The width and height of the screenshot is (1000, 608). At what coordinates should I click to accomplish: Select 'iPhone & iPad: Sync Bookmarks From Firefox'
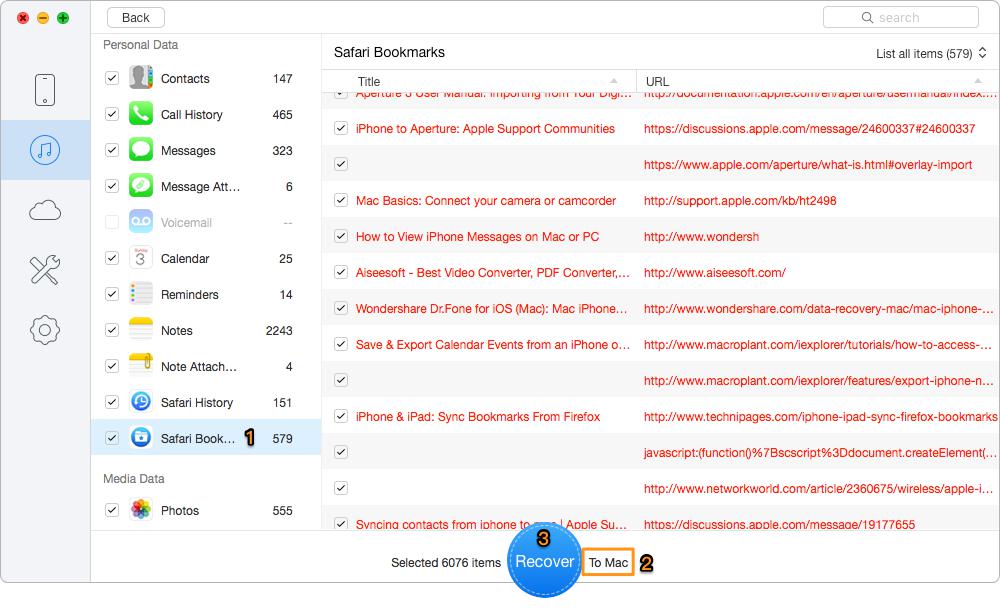point(478,417)
